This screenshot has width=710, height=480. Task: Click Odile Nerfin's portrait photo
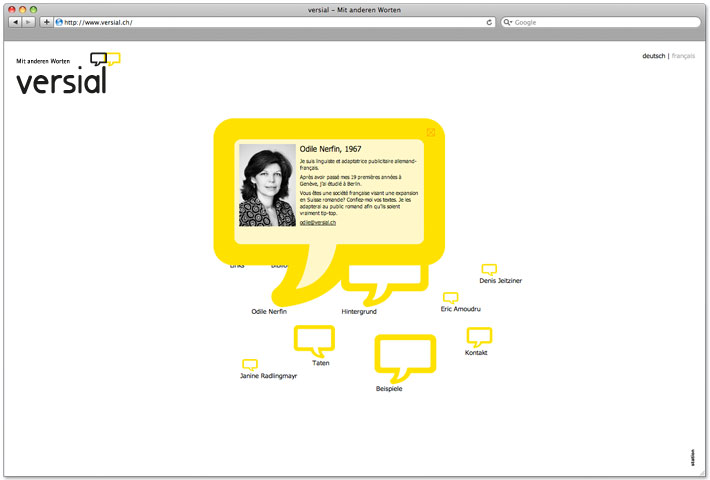pos(267,185)
